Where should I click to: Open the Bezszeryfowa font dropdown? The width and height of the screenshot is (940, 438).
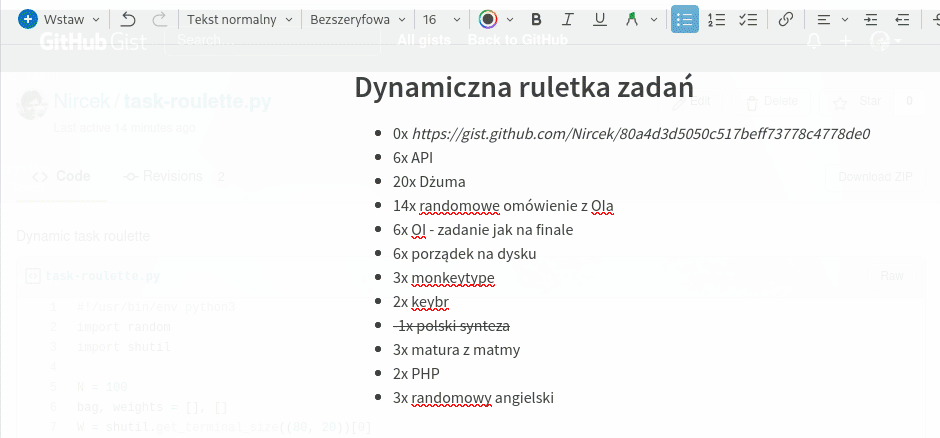pyautogui.click(x=358, y=19)
